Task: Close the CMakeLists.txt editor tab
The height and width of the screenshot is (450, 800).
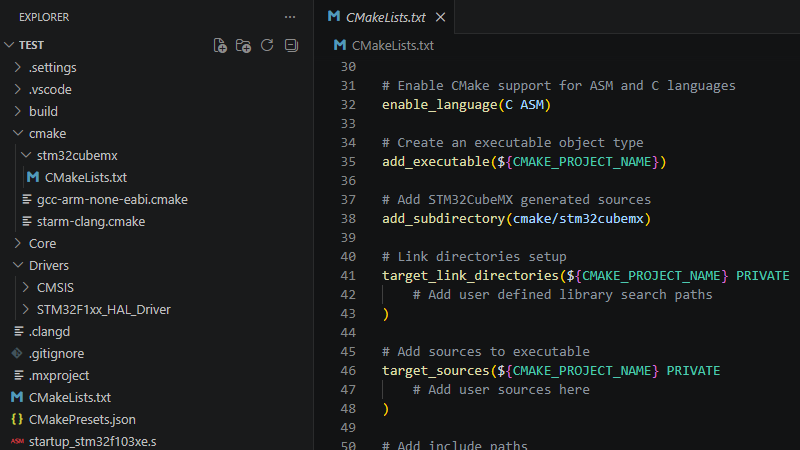Action: point(440,17)
